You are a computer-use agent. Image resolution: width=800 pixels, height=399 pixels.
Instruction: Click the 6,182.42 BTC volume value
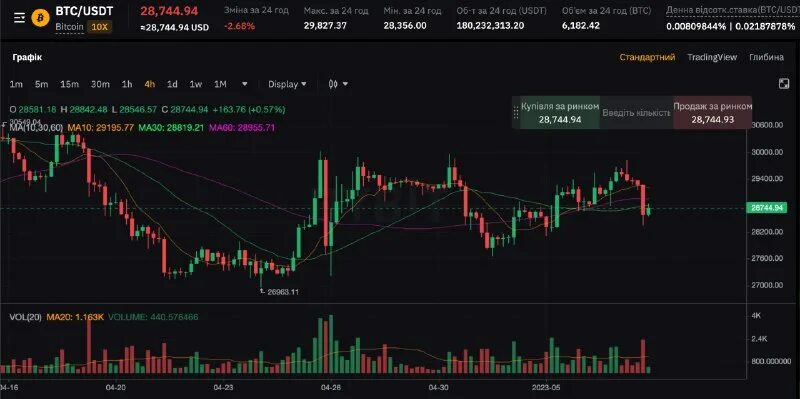coord(581,26)
